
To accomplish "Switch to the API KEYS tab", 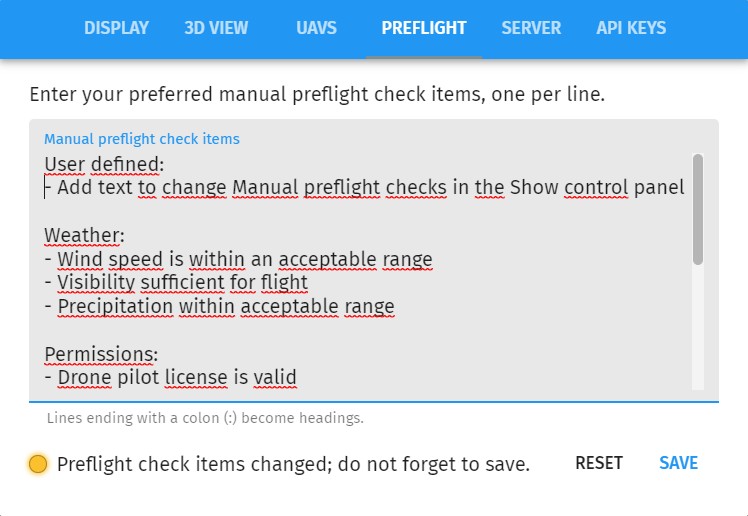I will [631, 28].
